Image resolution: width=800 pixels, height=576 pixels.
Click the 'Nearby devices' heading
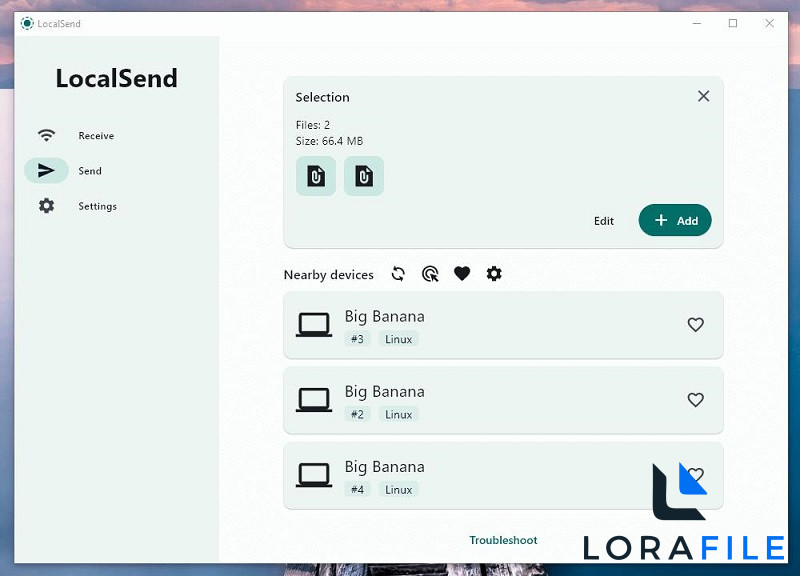pyautogui.click(x=329, y=275)
